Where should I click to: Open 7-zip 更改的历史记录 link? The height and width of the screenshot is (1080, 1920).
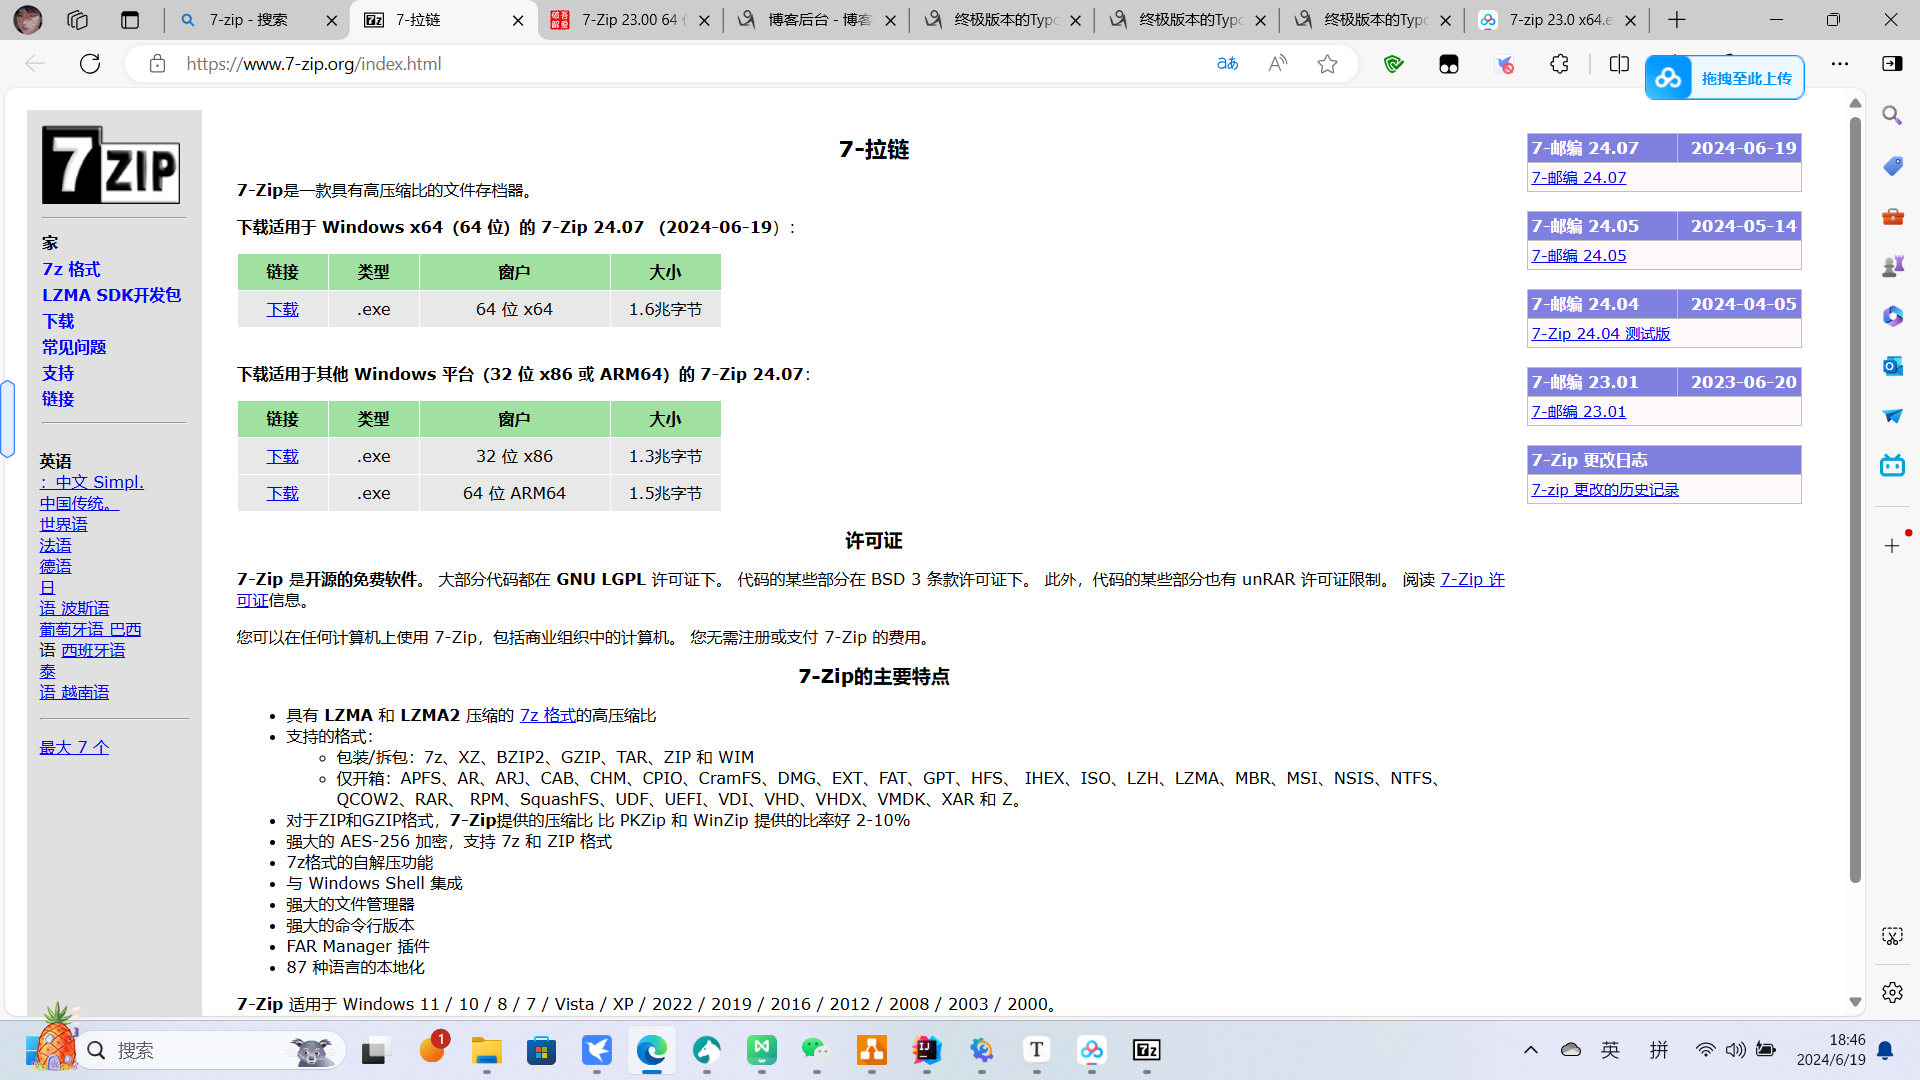(x=1605, y=489)
